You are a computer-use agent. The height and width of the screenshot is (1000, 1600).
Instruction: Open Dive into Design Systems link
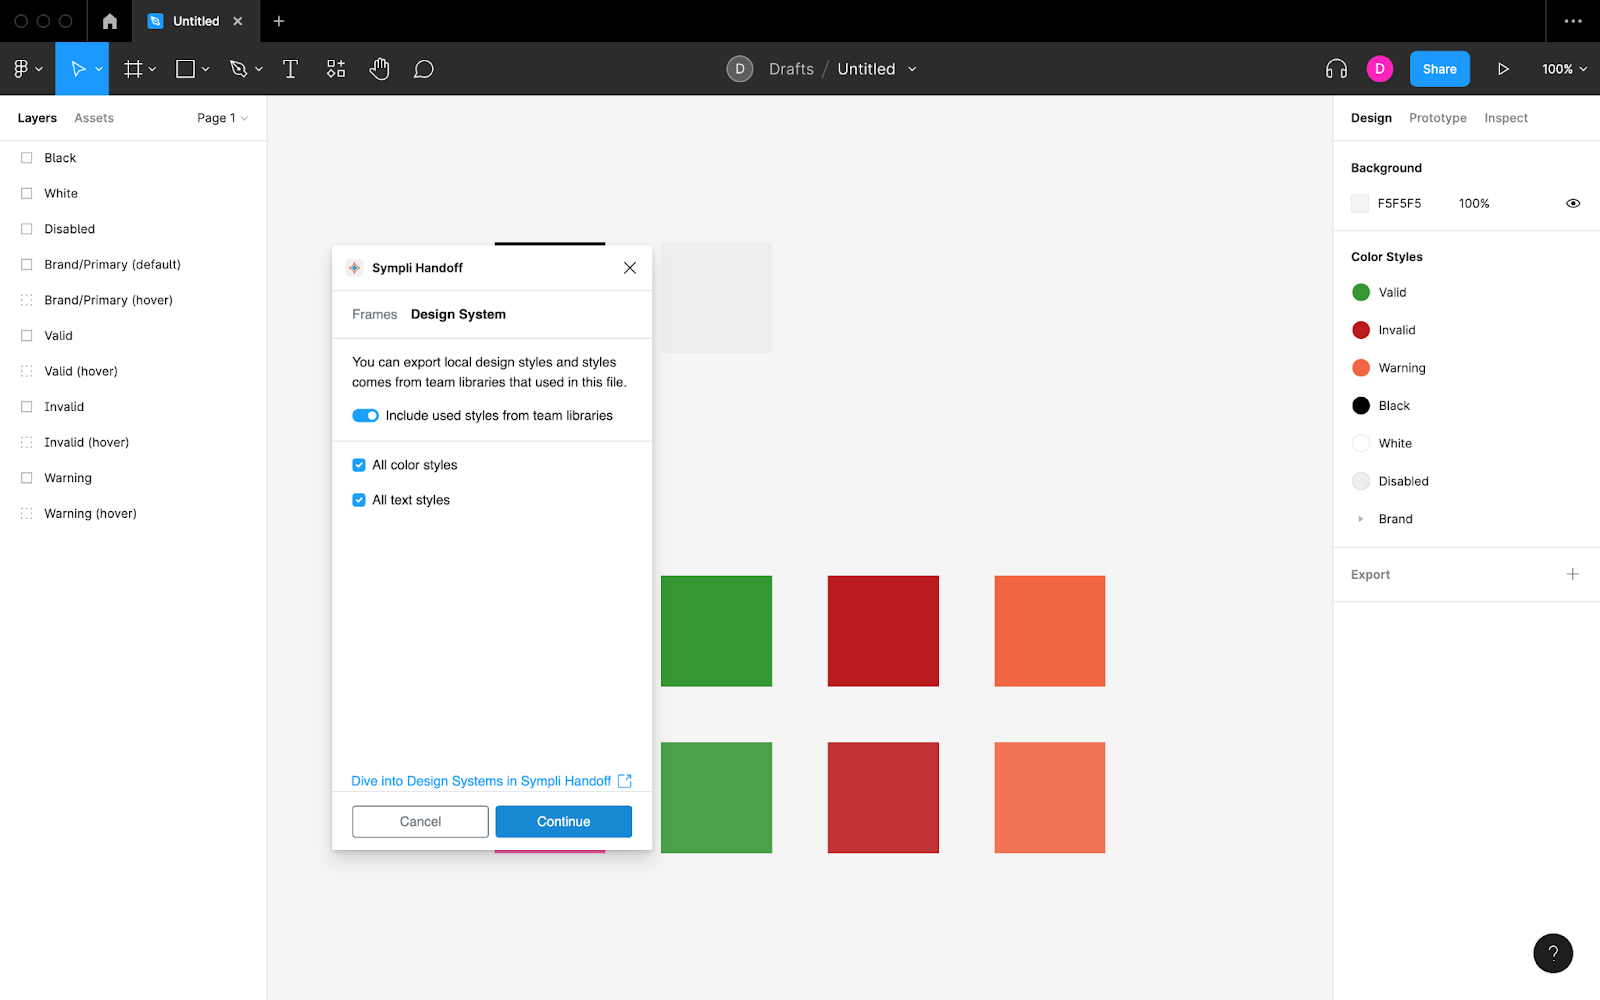[481, 781]
